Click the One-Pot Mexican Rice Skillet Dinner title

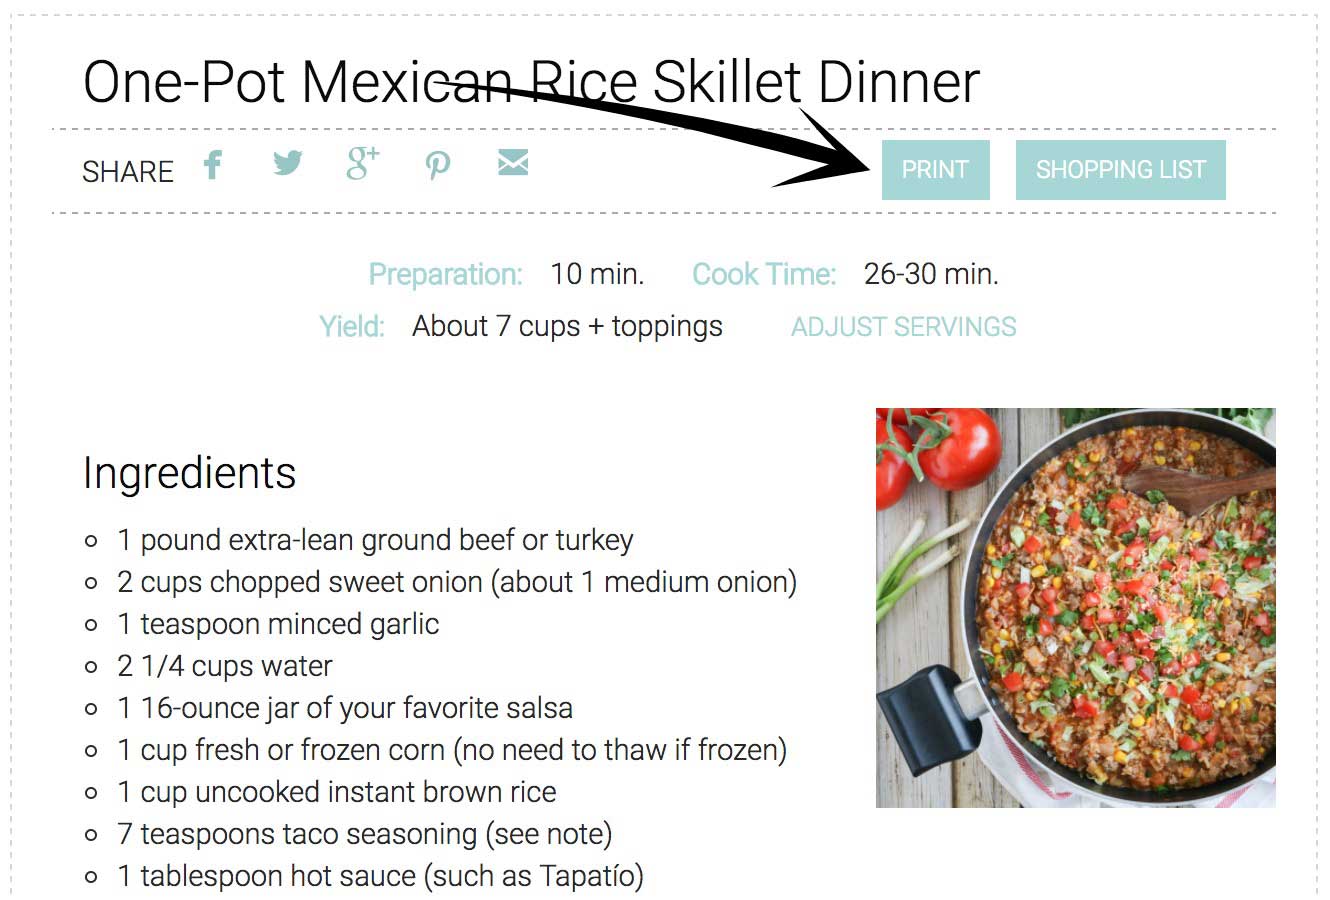[531, 82]
